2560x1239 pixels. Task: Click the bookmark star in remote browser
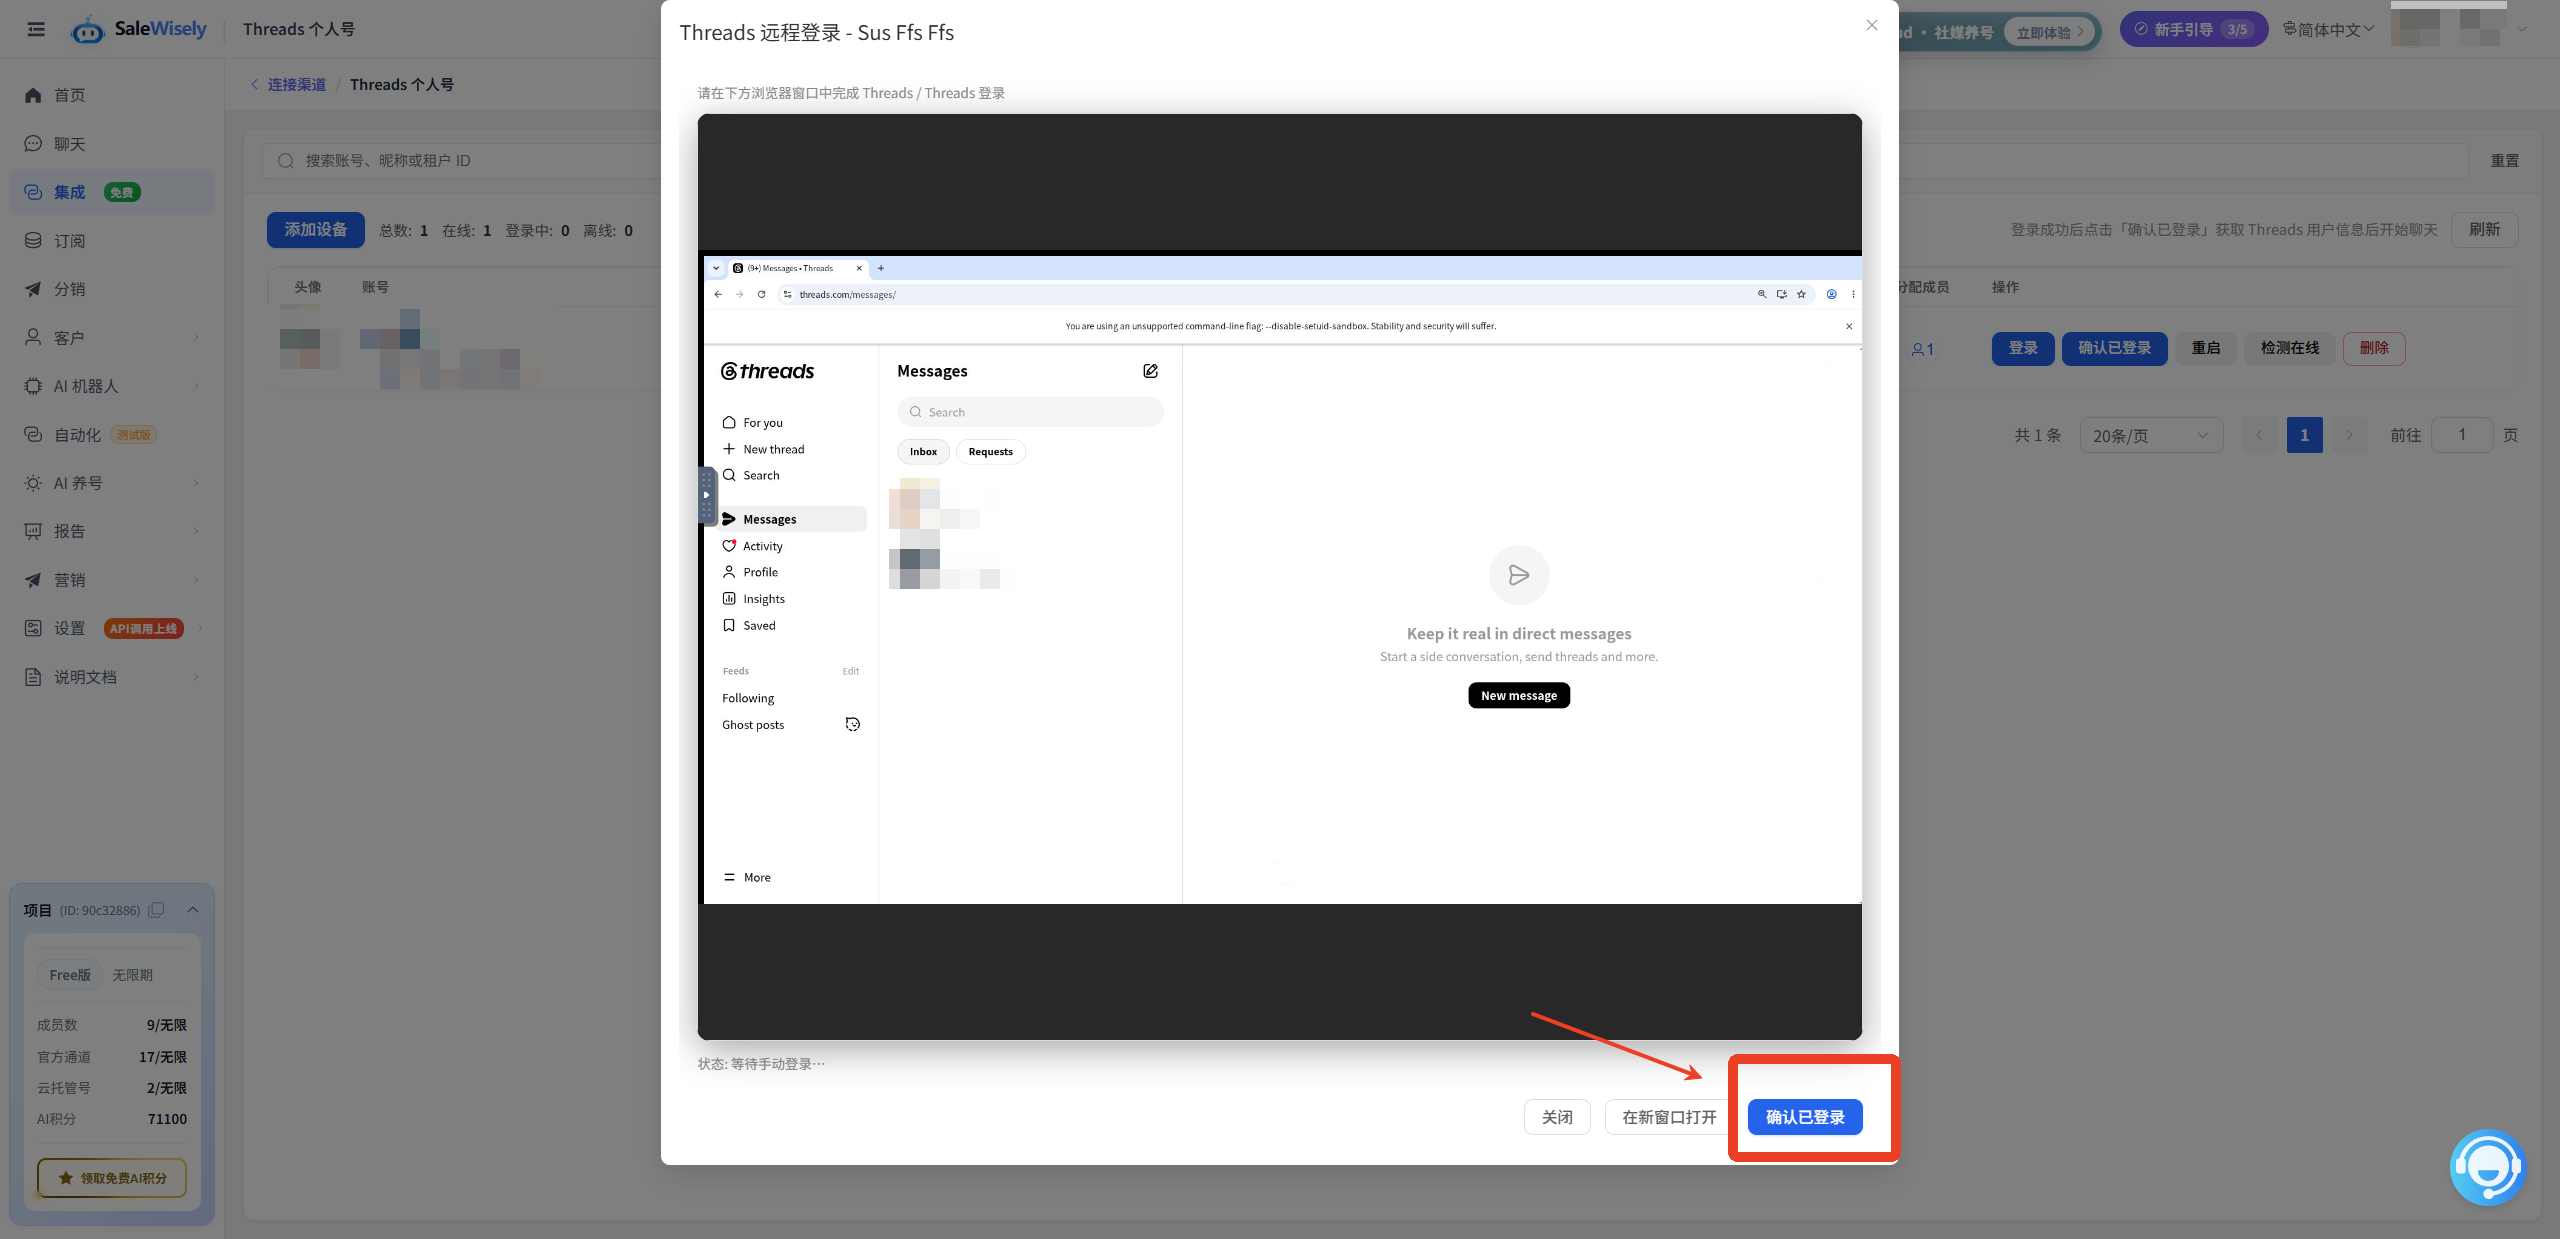point(1801,294)
